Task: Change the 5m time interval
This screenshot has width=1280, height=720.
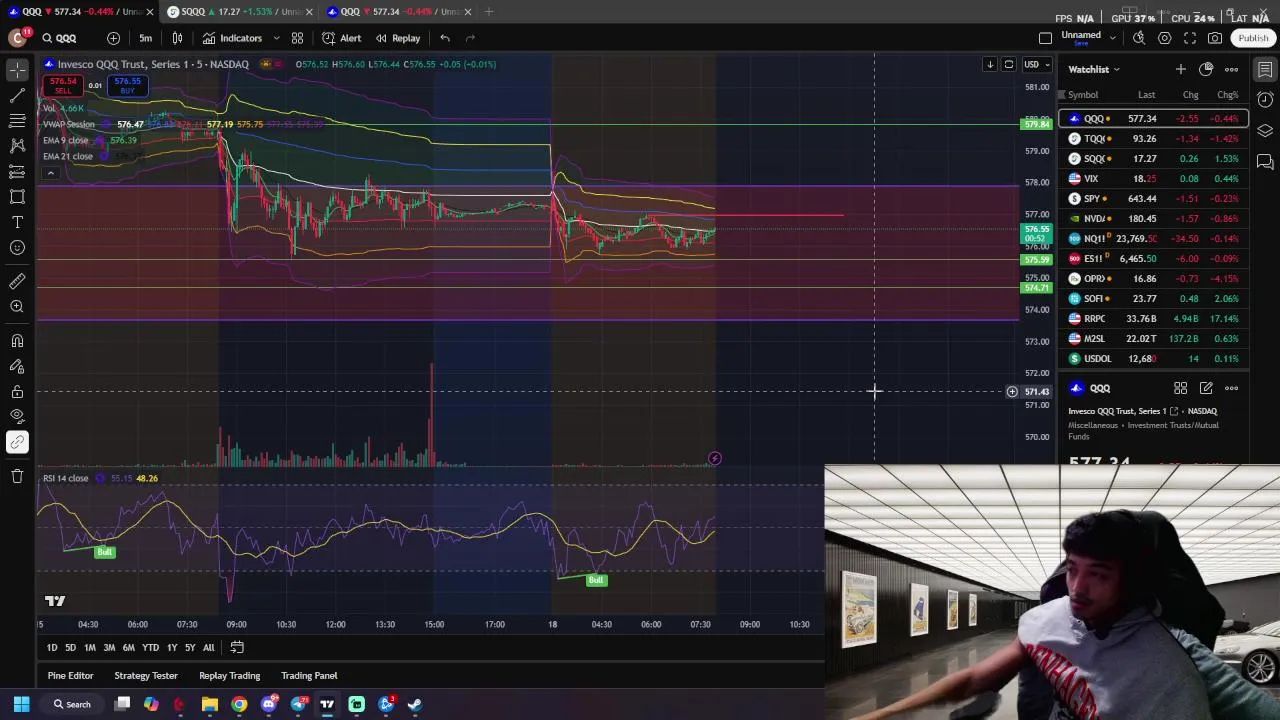Action: tap(146, 38)
